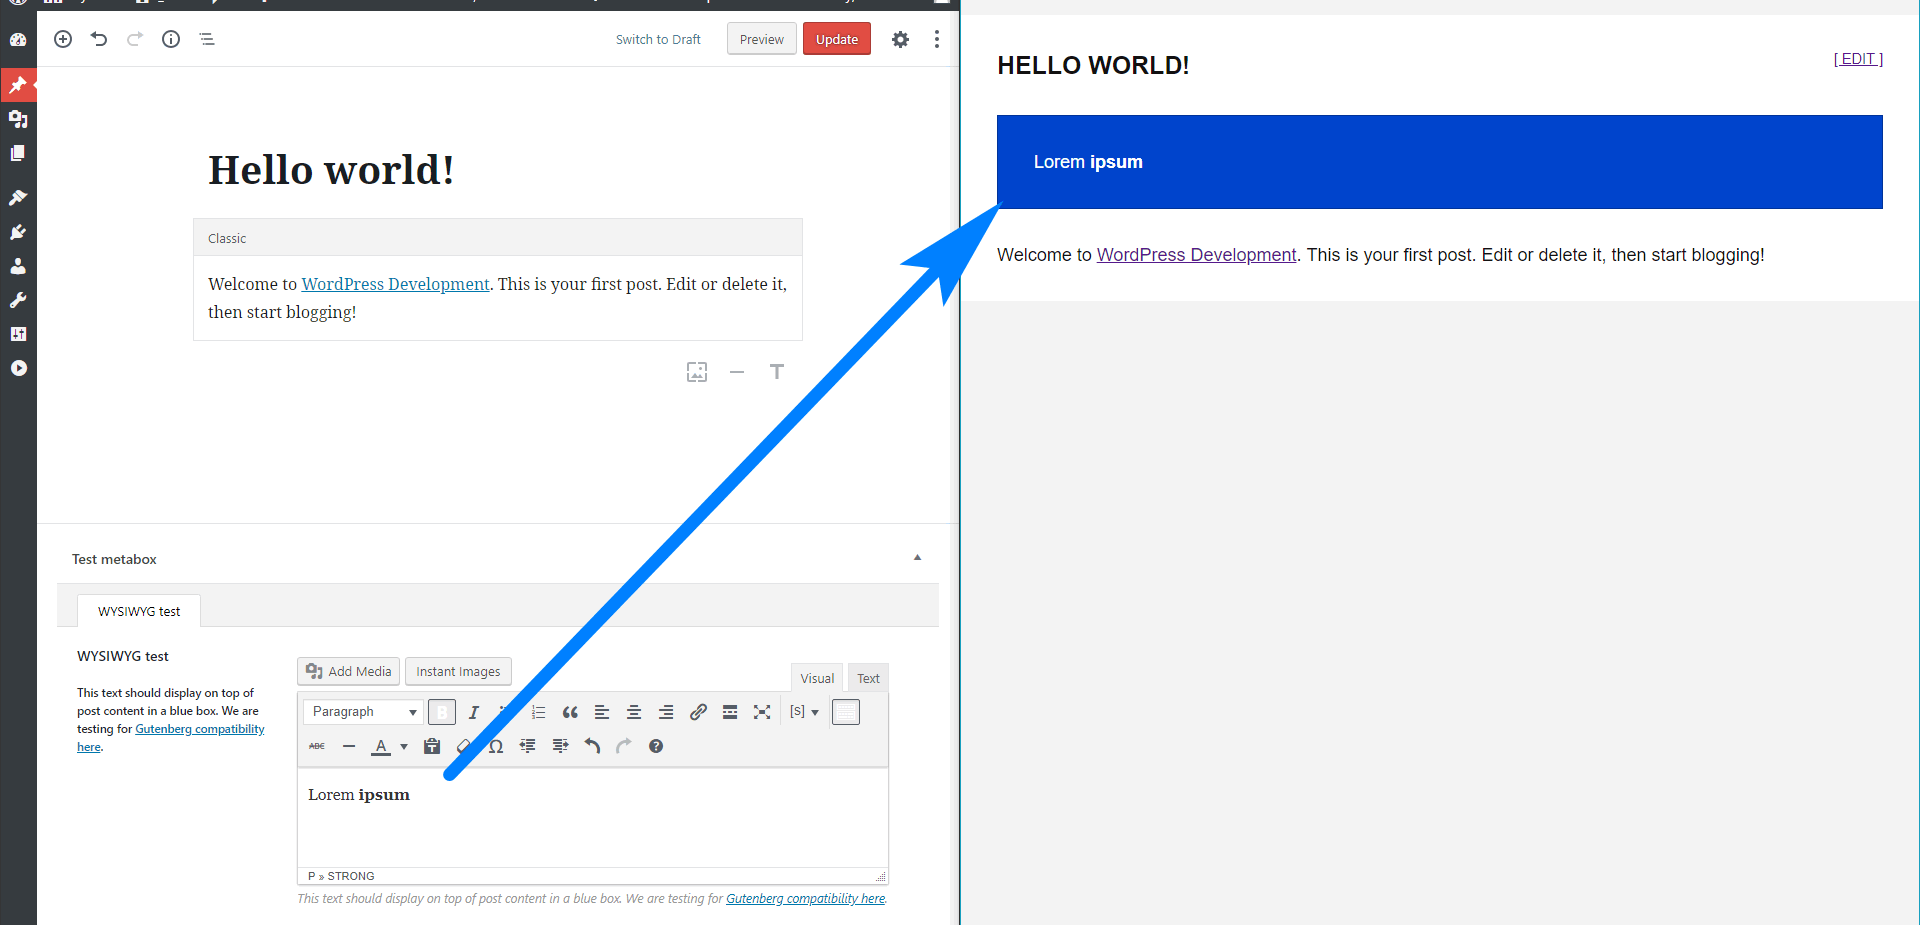The width and height of the screenshot is (1920, 925).
Task: Switch to the Text editor tab
Action: pyautogui.click(x=868, y=678)
